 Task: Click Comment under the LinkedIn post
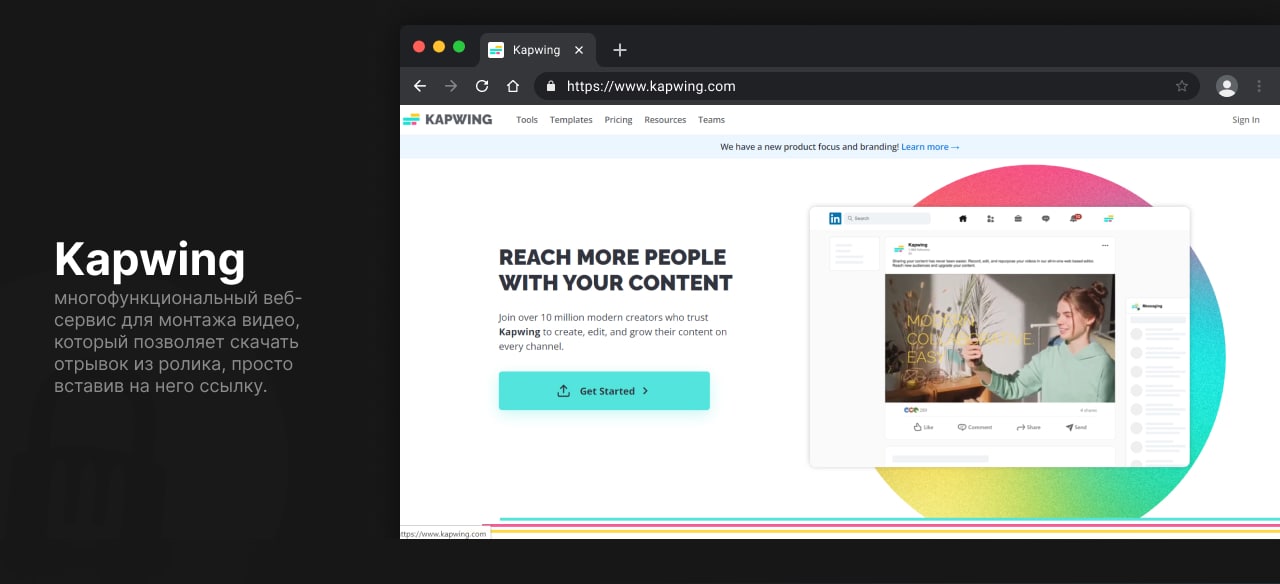975,427
